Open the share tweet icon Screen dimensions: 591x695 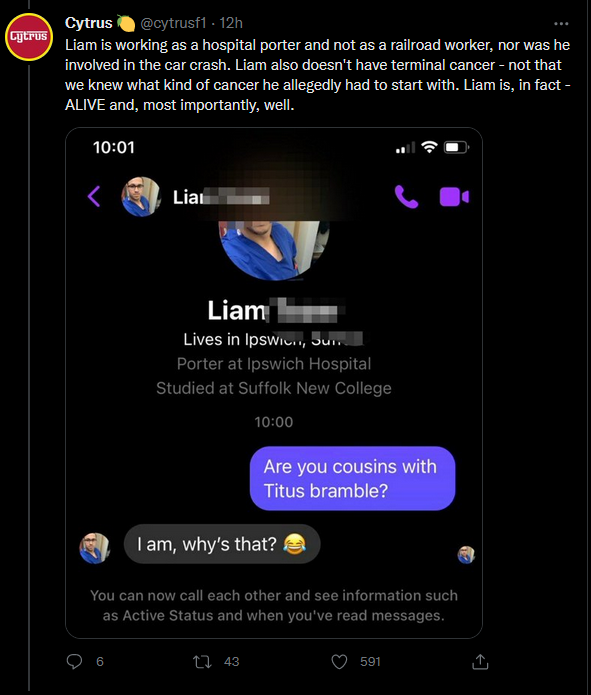(x=480, y=661)
